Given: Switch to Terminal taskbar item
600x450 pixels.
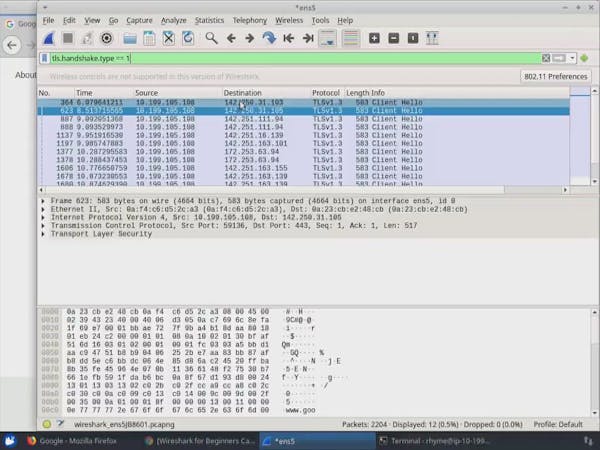Looking at the screenshot, I should [x=435, y=441].
